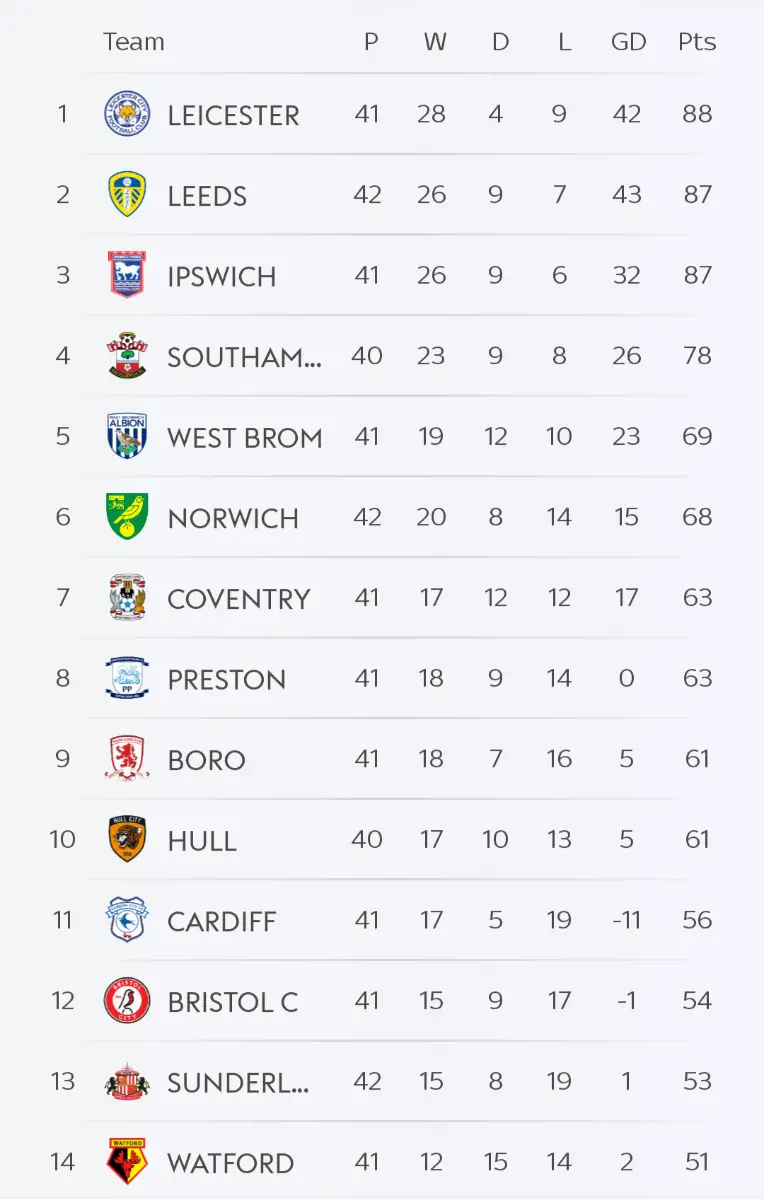Select the Team column header

[x=133, y=42]
